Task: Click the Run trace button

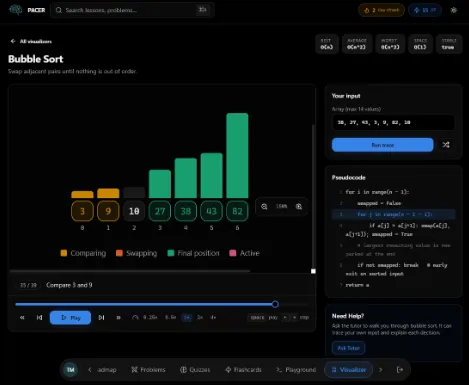Action: tap(383, 145)
